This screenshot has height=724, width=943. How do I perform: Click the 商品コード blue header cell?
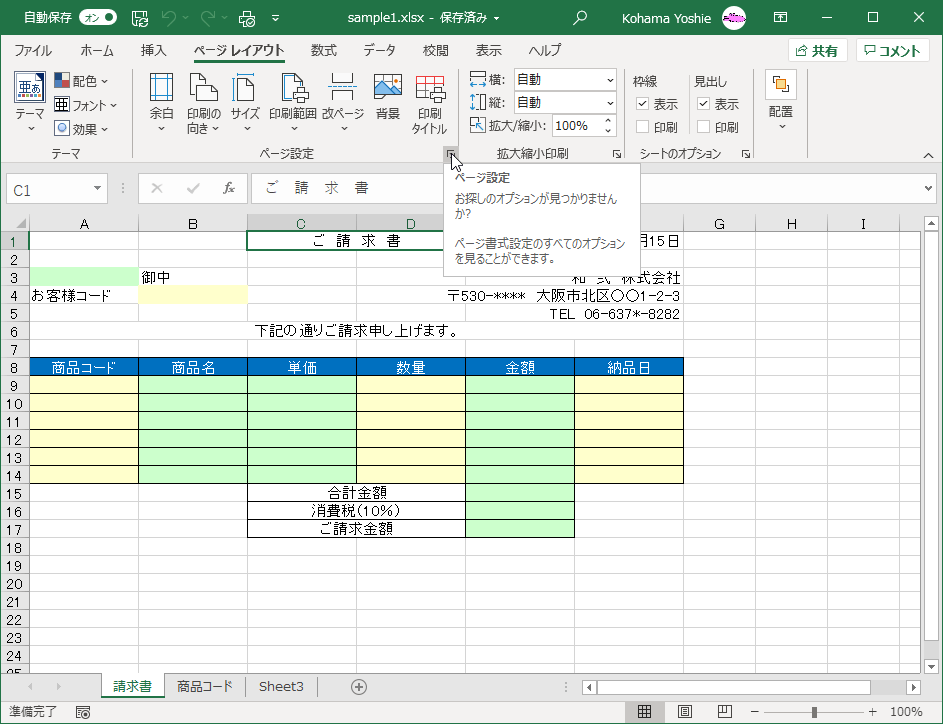point(84,367)
